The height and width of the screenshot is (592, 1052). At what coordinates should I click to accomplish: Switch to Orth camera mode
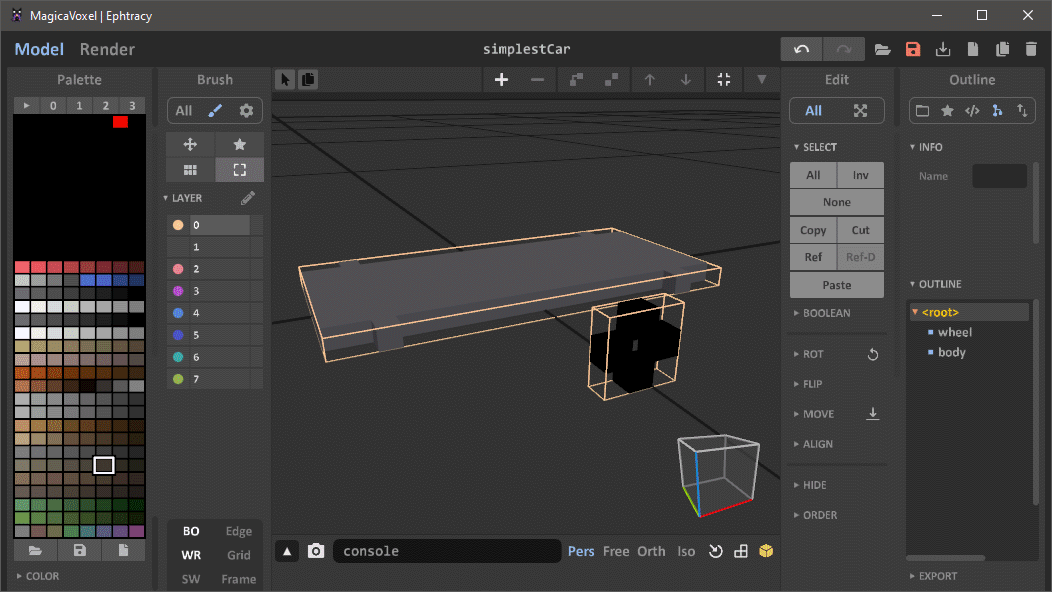coord(651,551)
